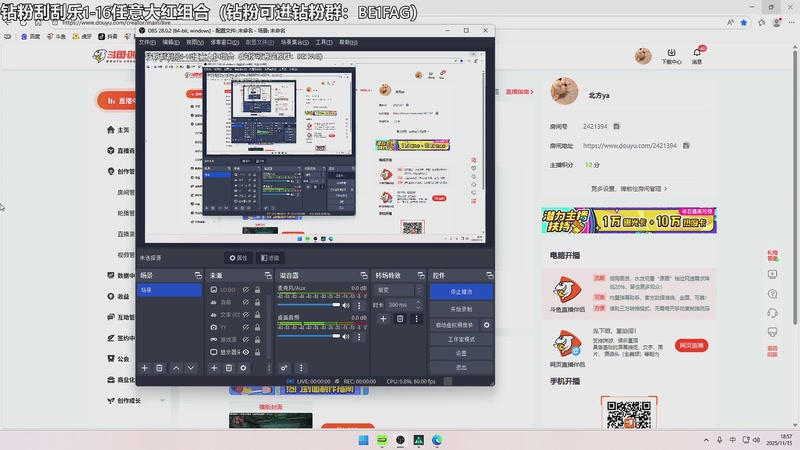Favorite this page with browser star icon
800x450 pixels.
(x=743, y=22)
